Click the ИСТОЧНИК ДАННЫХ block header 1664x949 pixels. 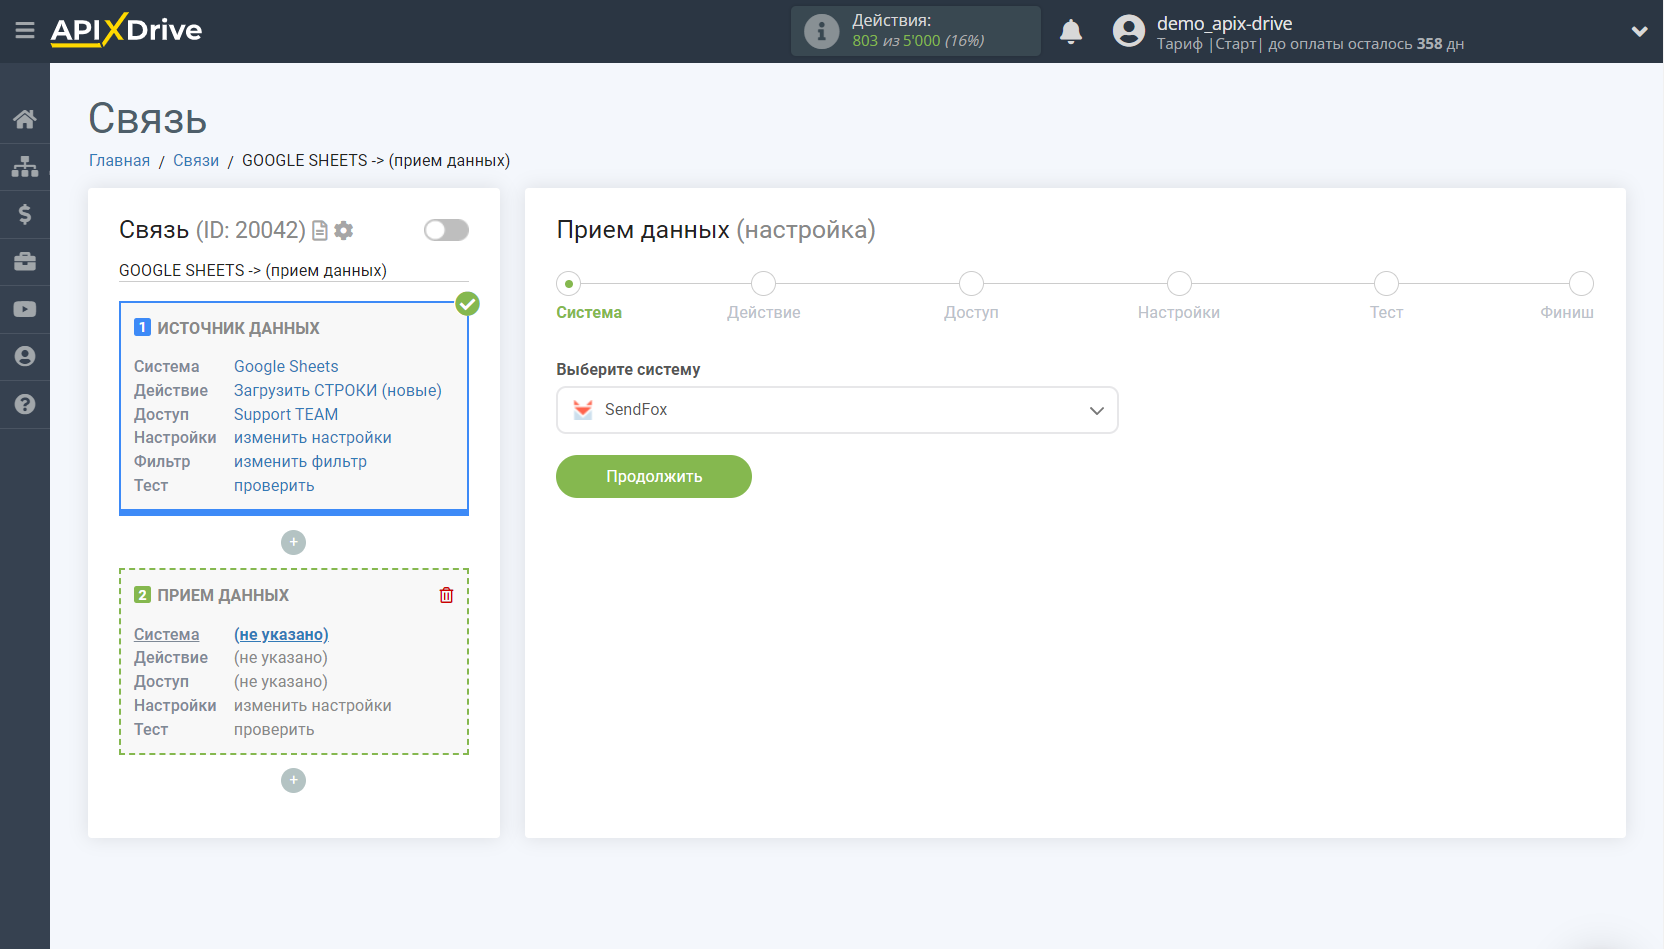coord(238,328)
